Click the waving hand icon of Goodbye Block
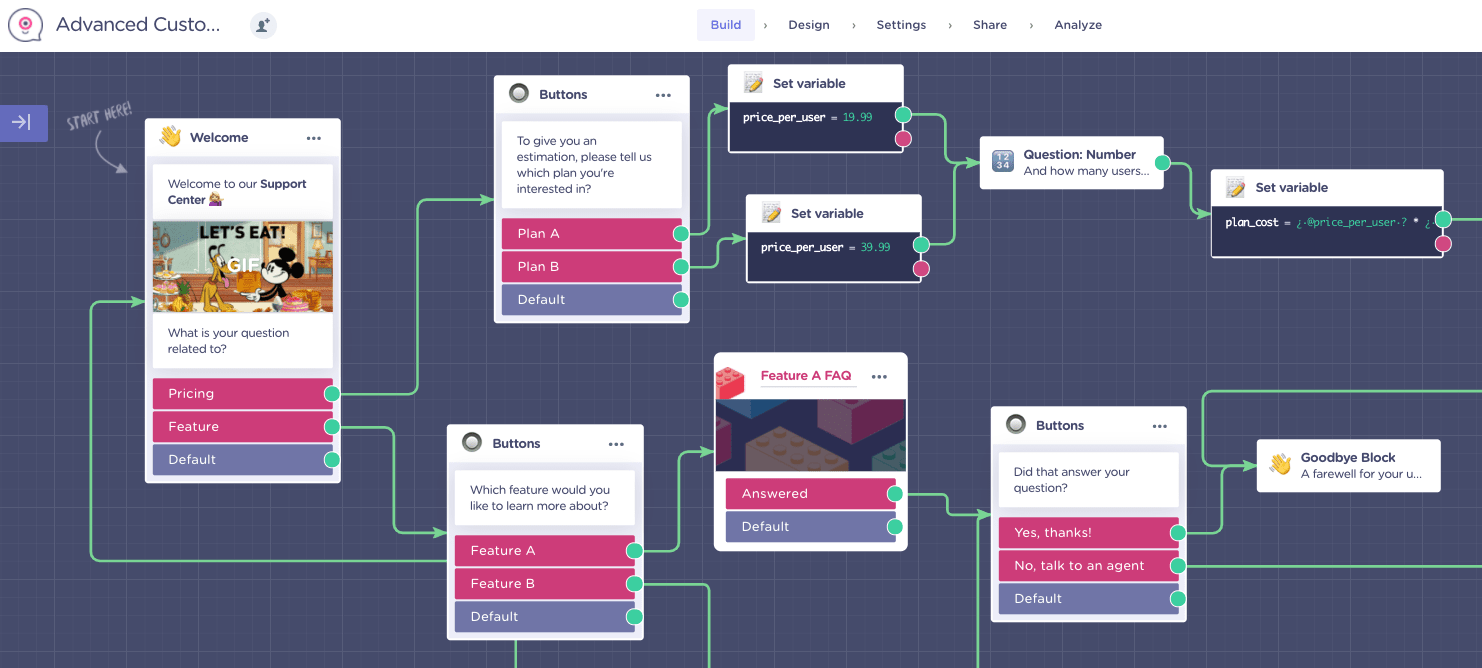This screenshot has width=1482, height=668. coord(1280,465)
